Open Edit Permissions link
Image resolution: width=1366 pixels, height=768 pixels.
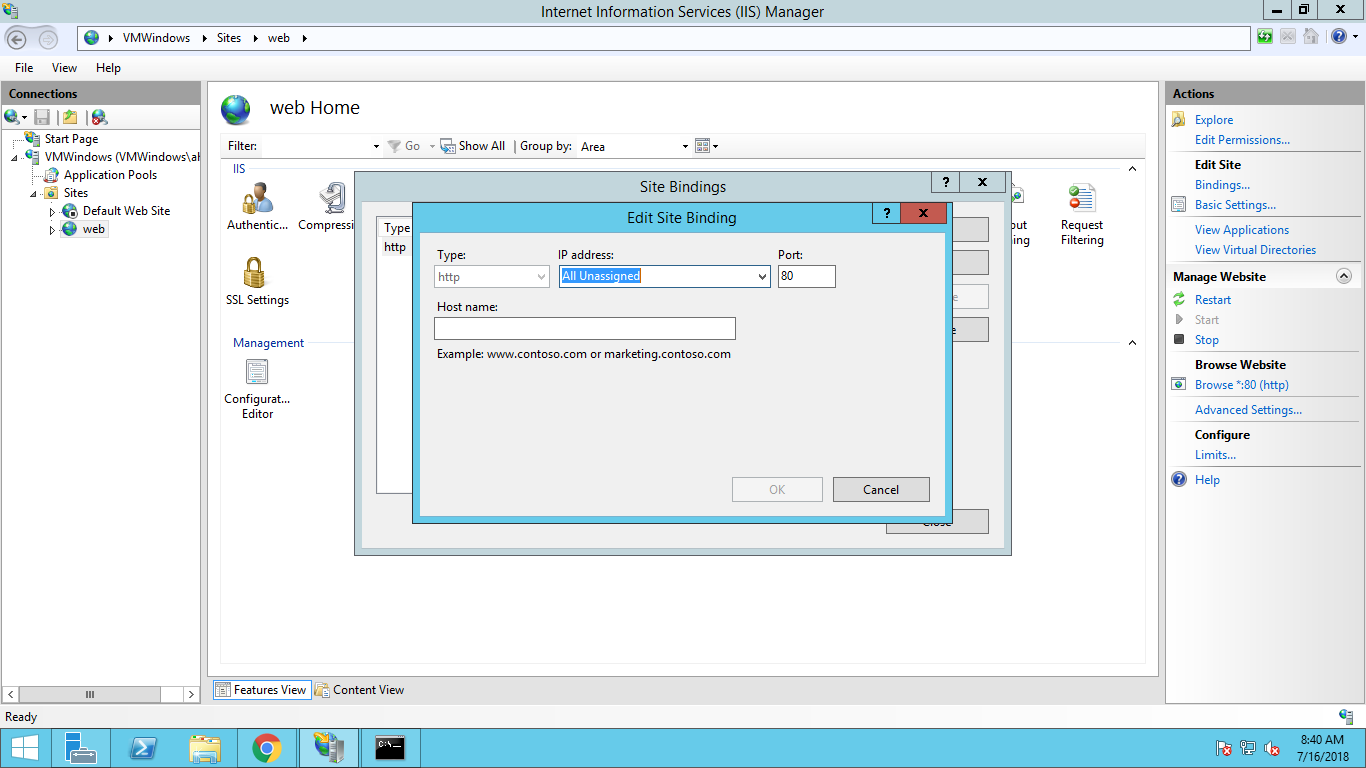(x=1242, y=140)
